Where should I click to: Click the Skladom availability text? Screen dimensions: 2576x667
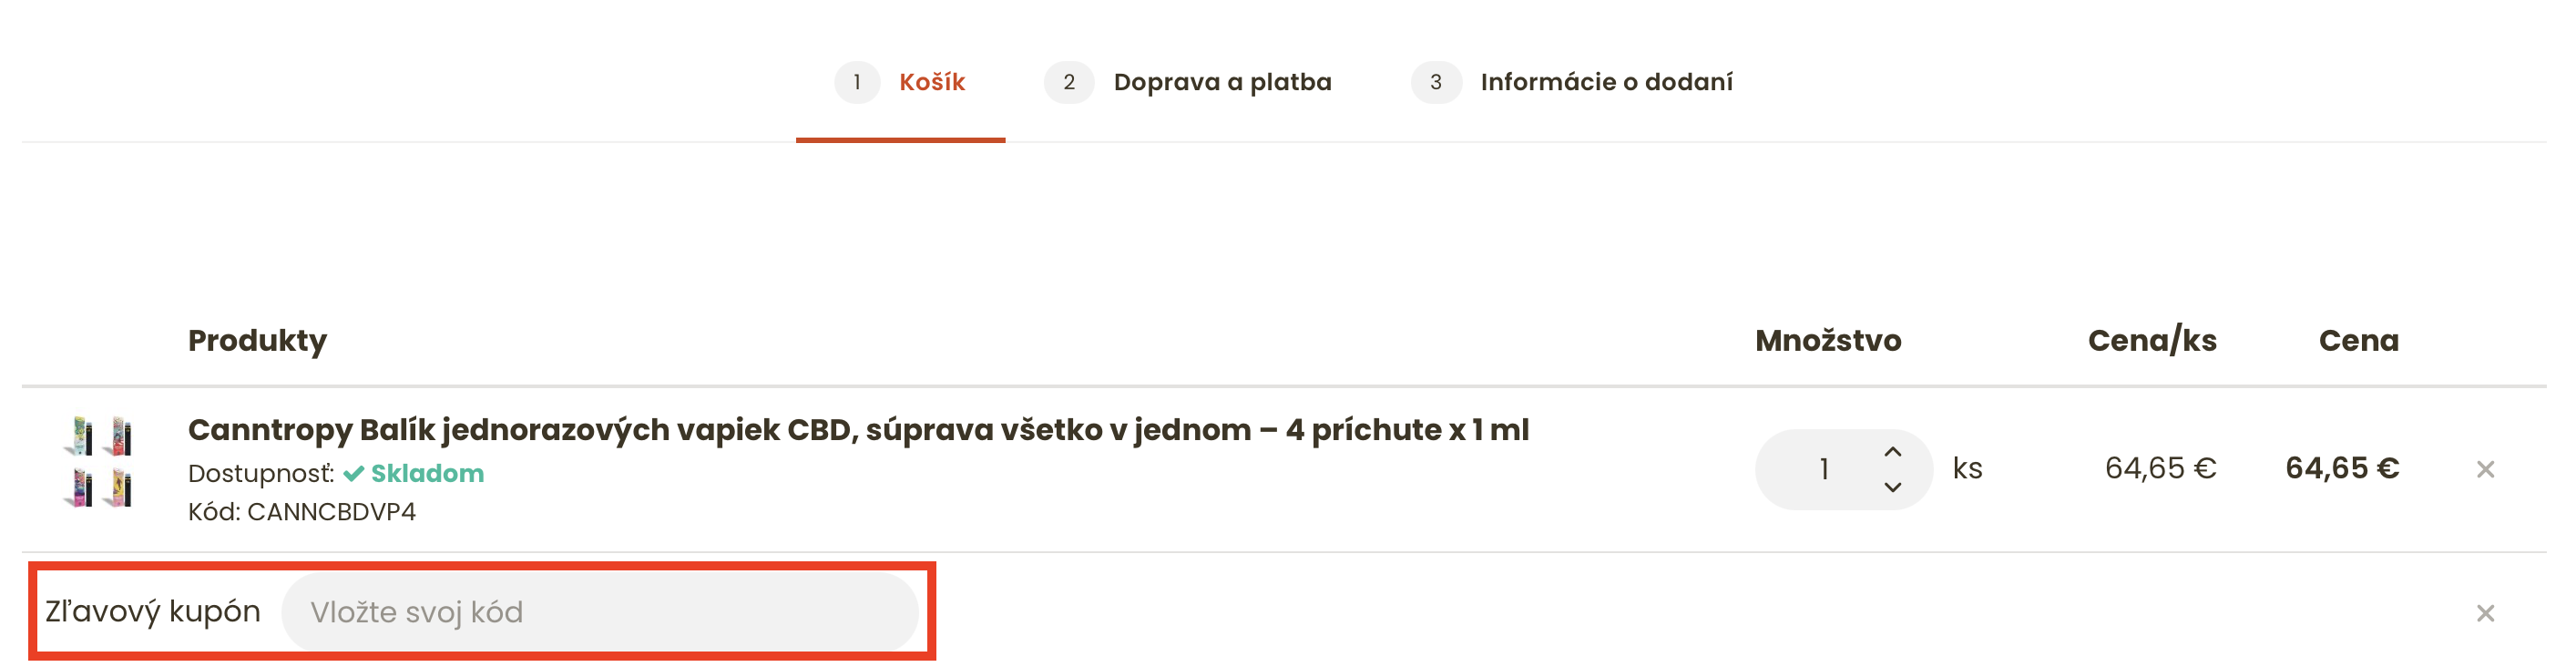[x=427, y=473]
